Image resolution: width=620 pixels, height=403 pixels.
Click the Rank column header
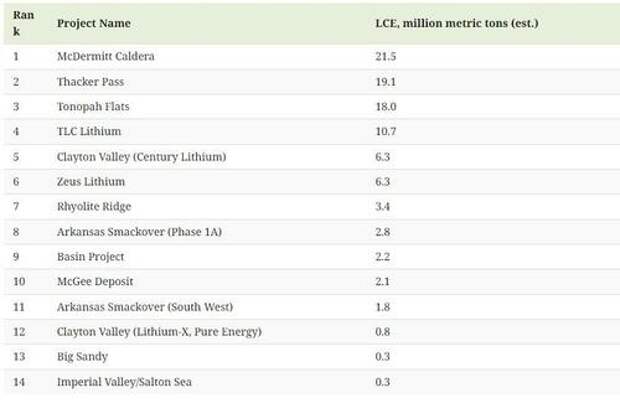[x=23, y=23]
